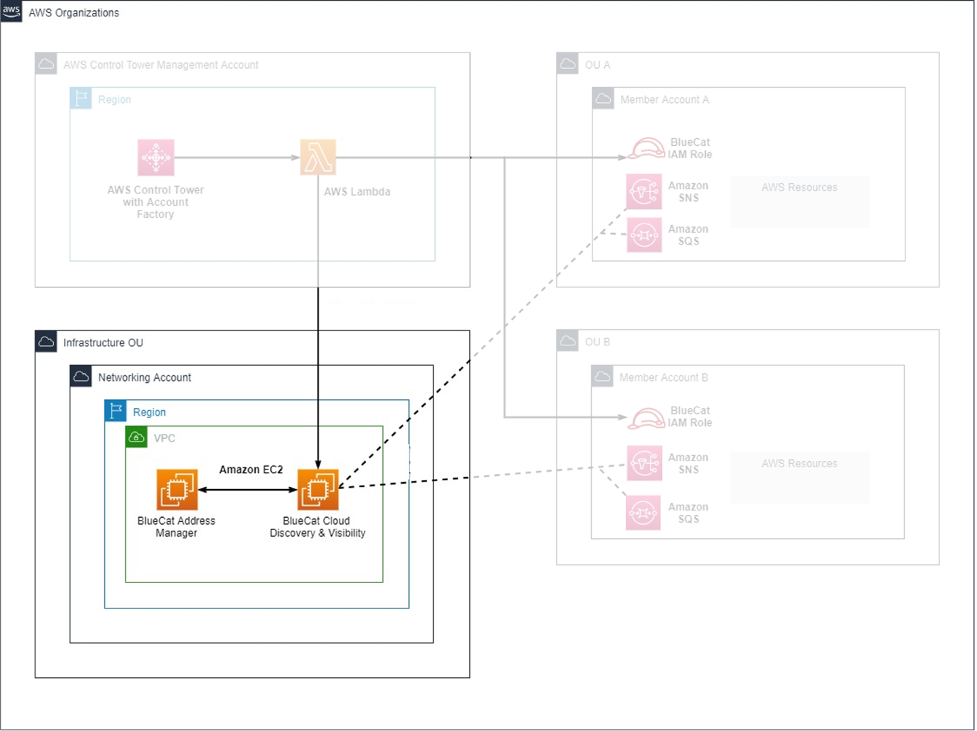
Task: Select the Amazon SQS icon in Member Account A
Action: point(643,233)
